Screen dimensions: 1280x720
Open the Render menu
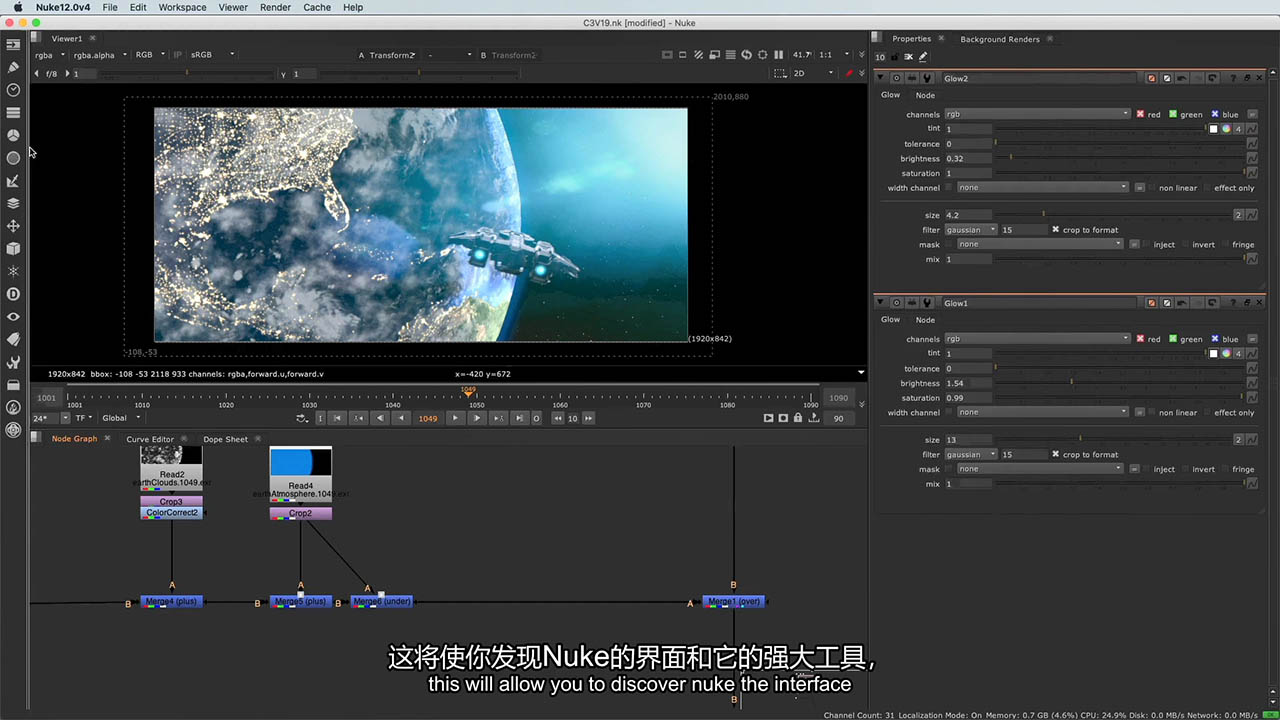point(275,7)
